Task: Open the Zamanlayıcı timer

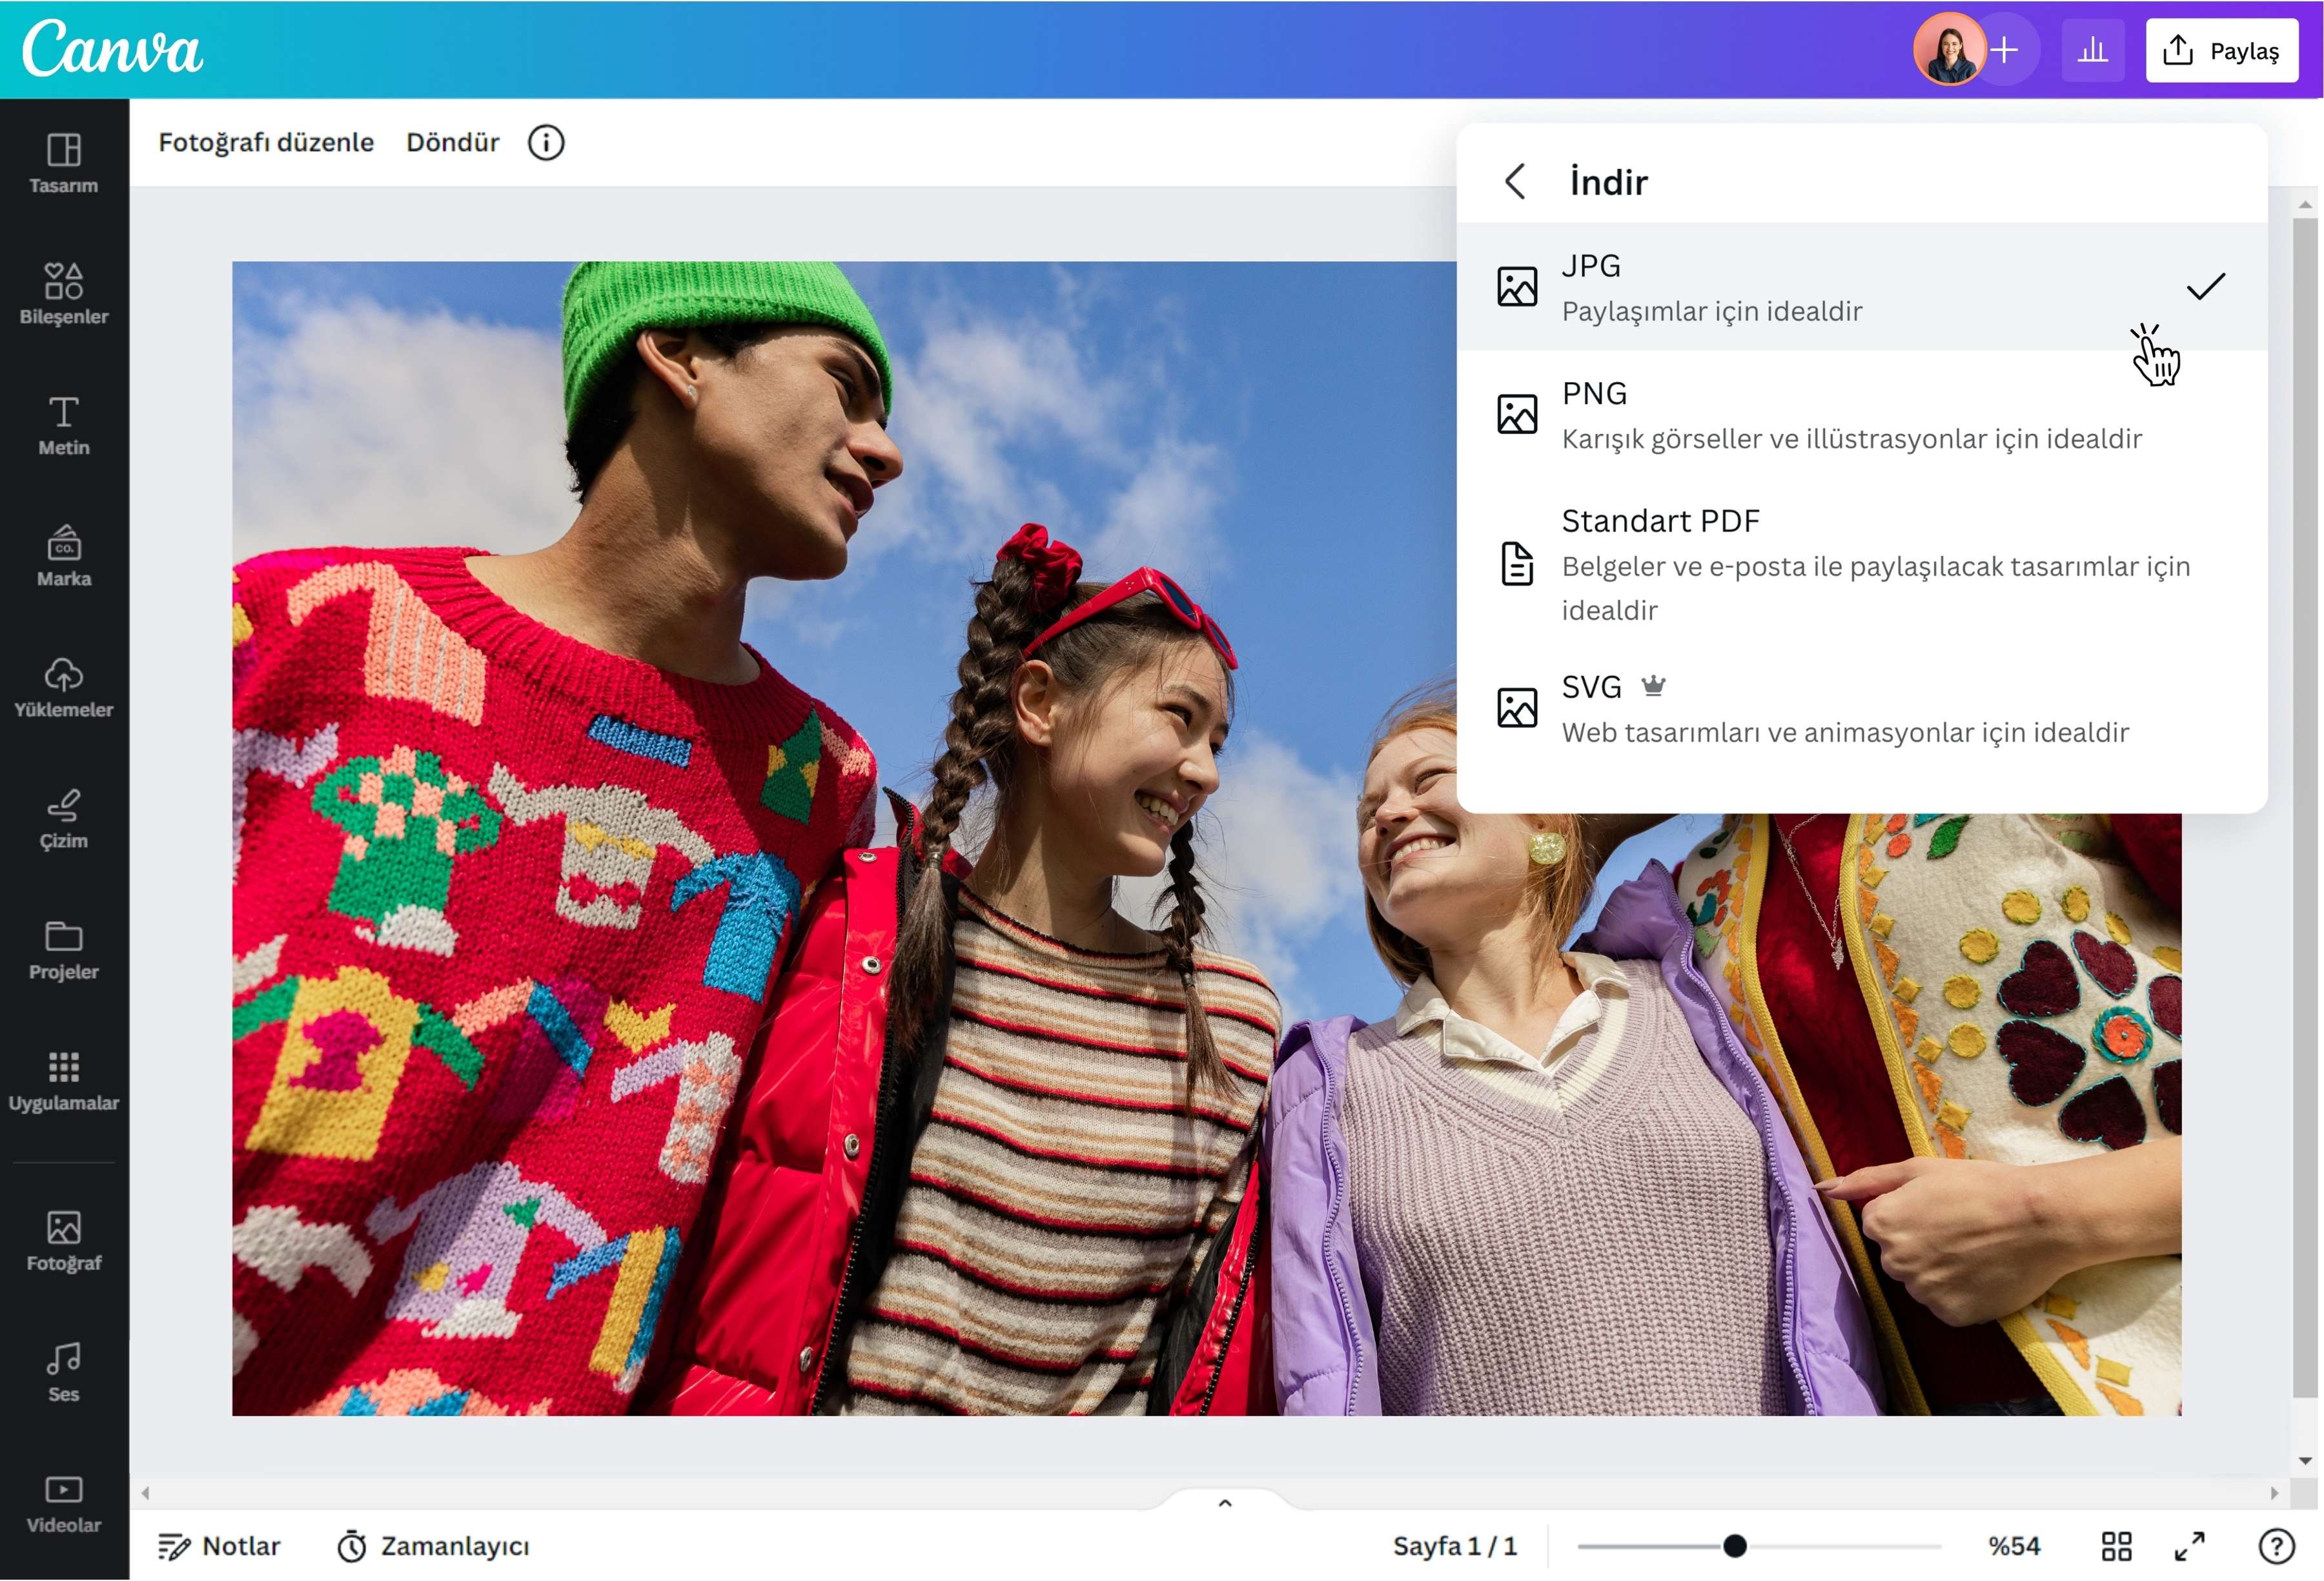Action: [x=433, y=1546]
